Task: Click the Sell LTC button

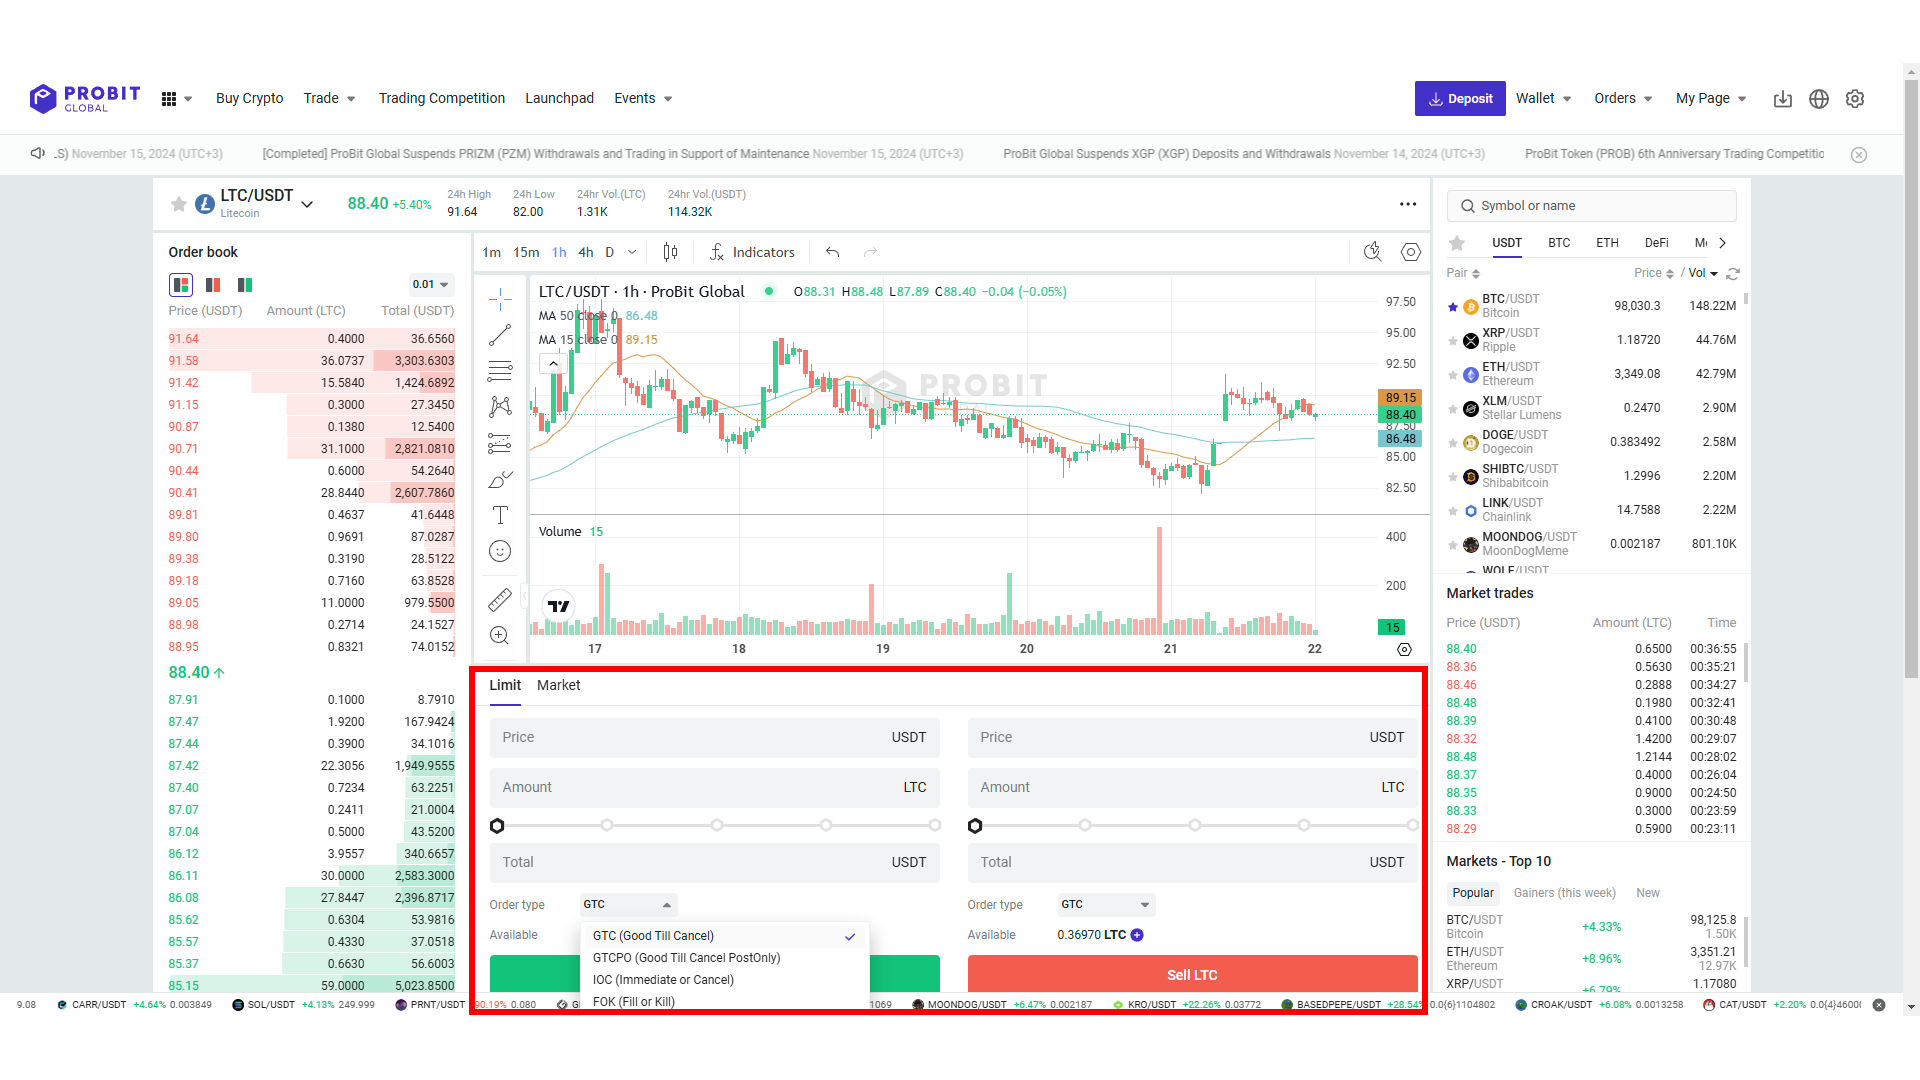Action: pos(1192,974)
